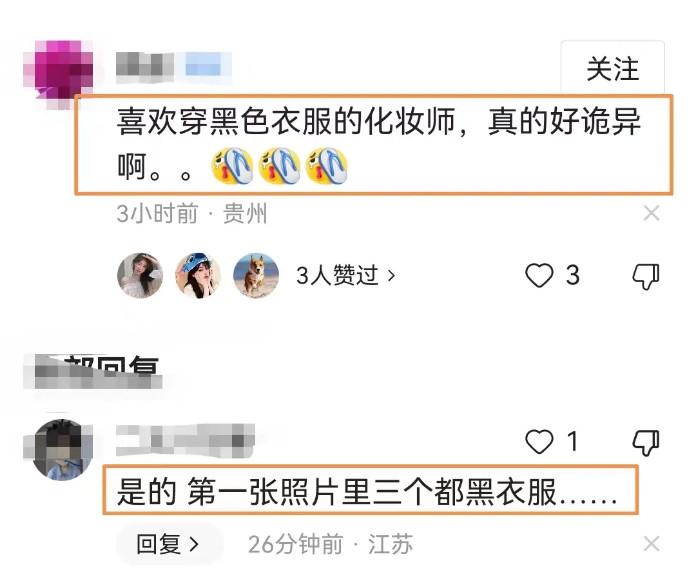Screen dimensions: 696x586
Task: View the liker with blue hat avatar
Action: click(x=198, y=275)
